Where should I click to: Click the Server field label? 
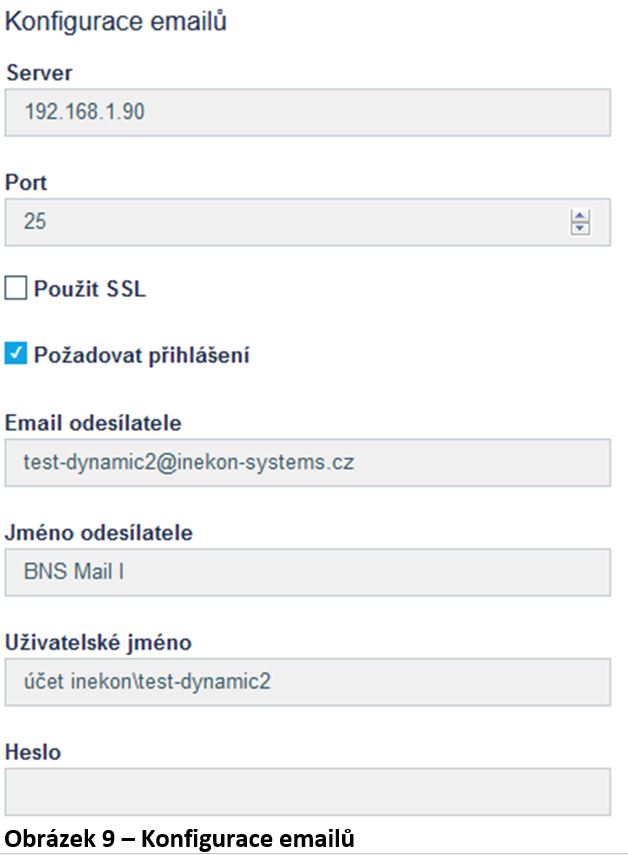point(39,73)
